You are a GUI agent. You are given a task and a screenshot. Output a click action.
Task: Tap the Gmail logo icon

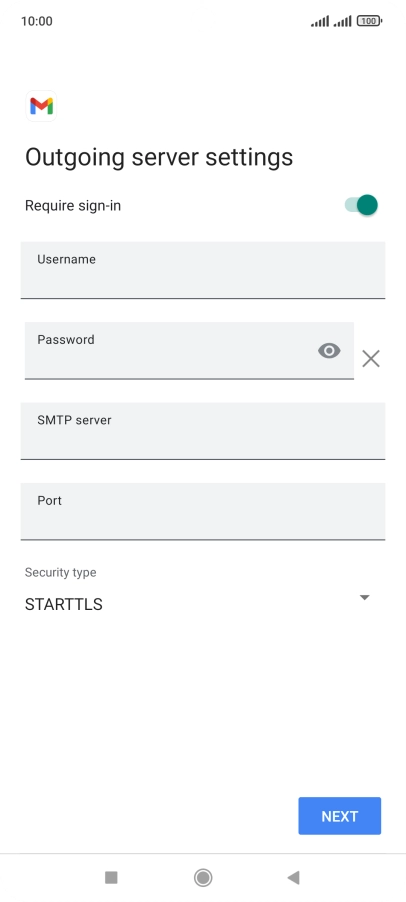(41, 106)
